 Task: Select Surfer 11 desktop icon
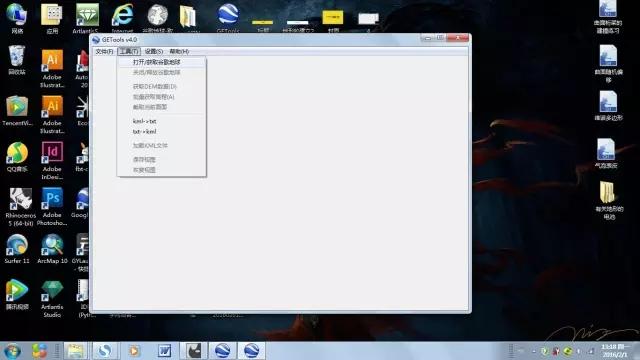coord(17,249)
